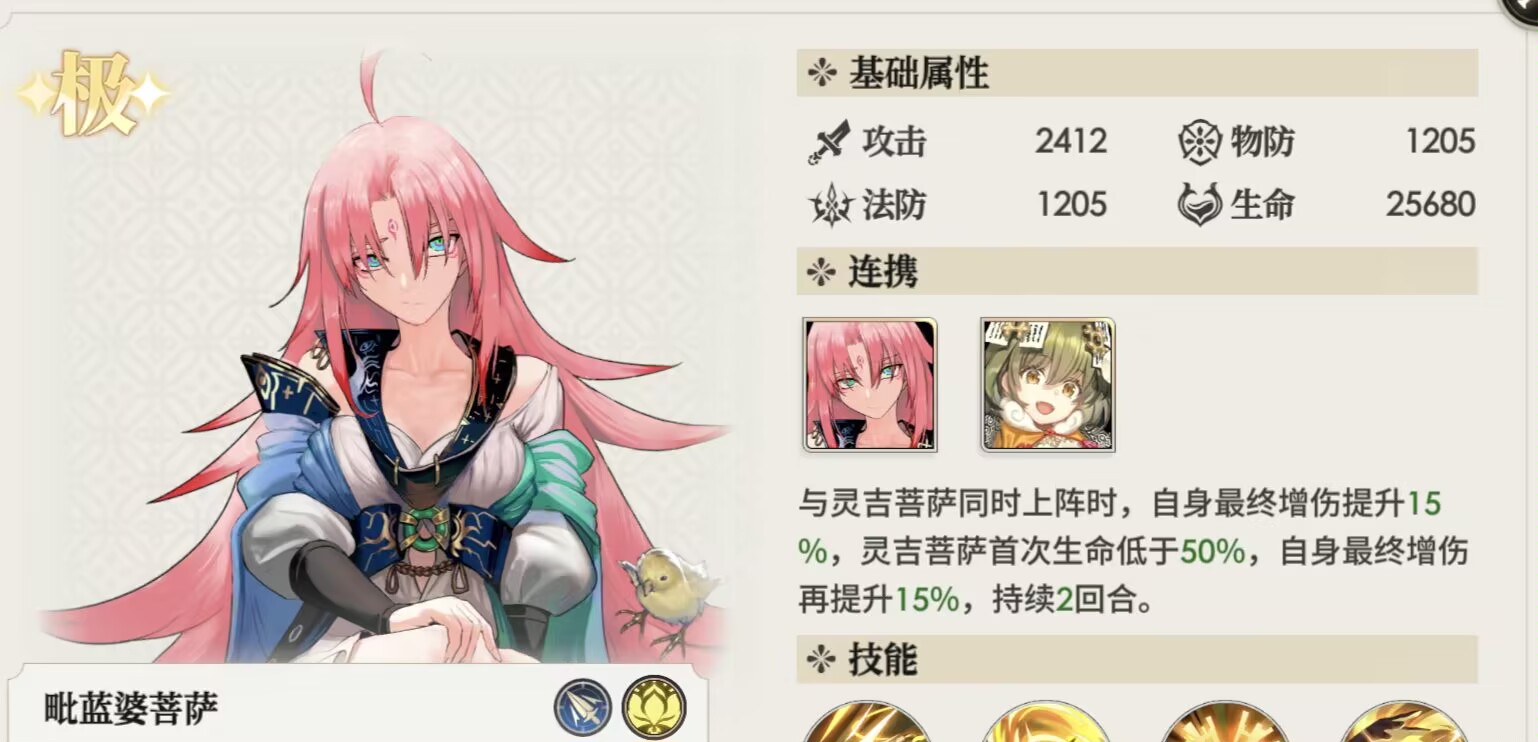
Task: Select green-haired 灵吉菩萨 thumbnail in 连携
Action: pyautogui.click(x=1048, y=385)
